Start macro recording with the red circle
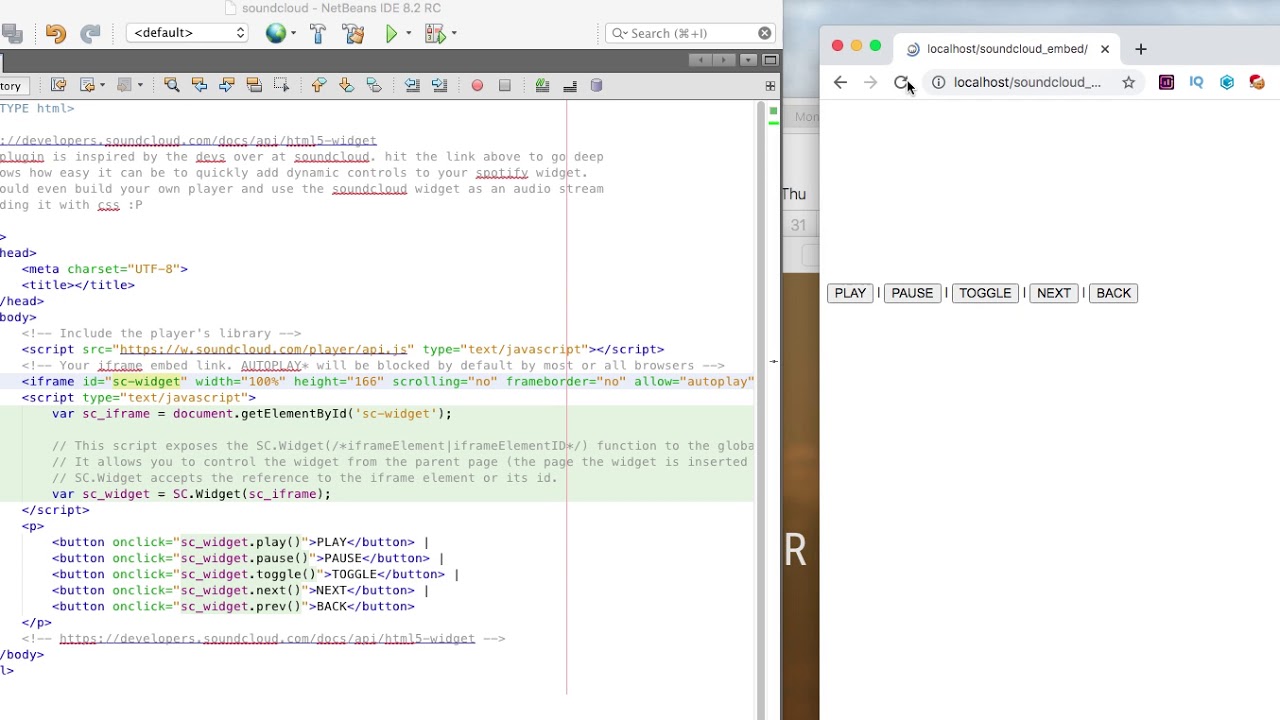1280x720 pixels. [x=477, y=85]
